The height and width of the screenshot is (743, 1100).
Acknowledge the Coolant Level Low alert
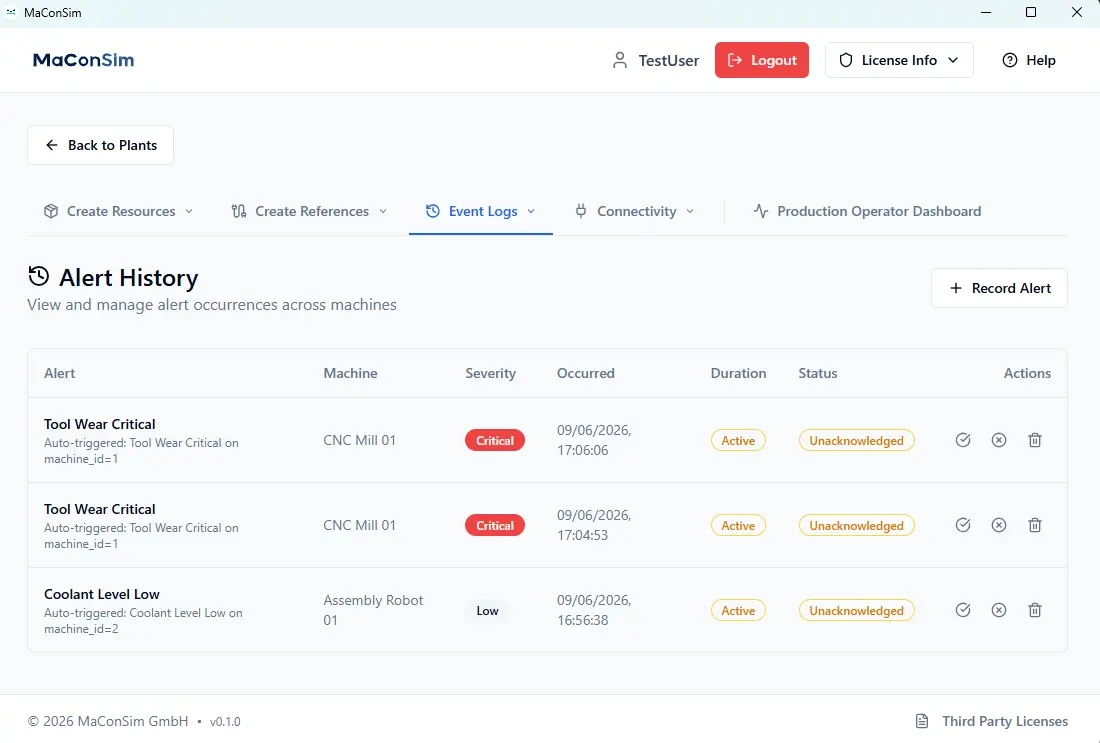[962, 610]
